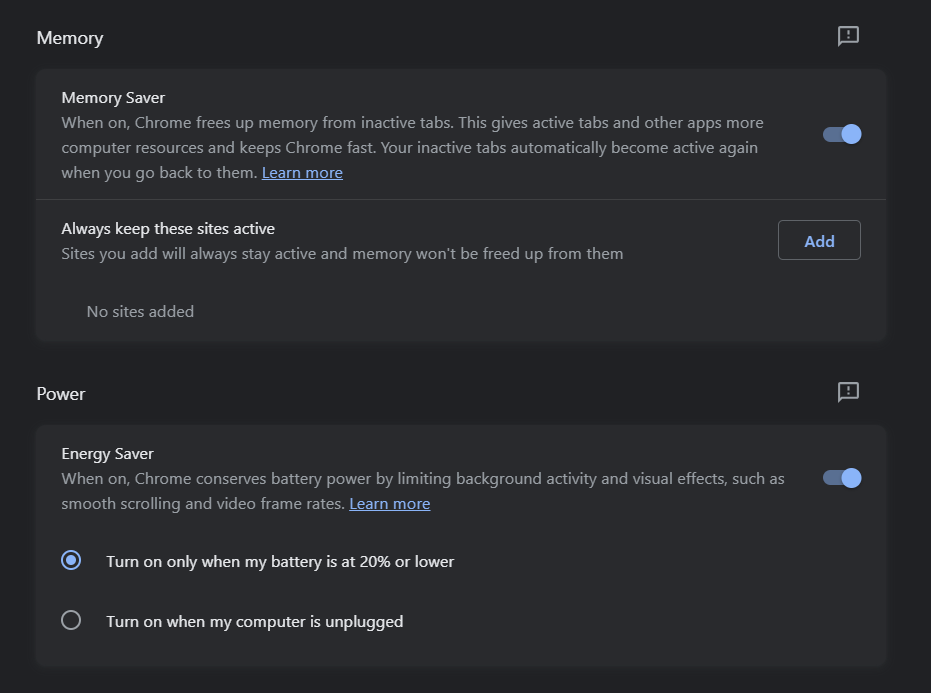931x693 pixels.
Task: Turn off the Energy Saver switch
Action: coord(842,478)
